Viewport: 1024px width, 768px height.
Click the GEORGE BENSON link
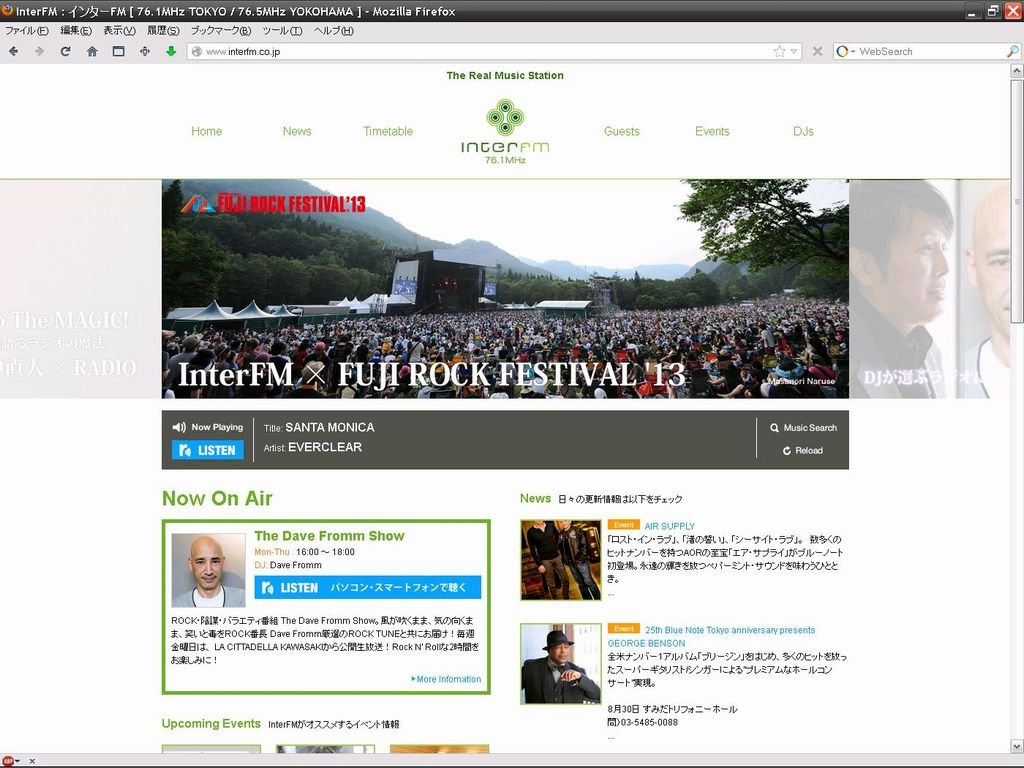pyautogui.click(x=646, y=643)
